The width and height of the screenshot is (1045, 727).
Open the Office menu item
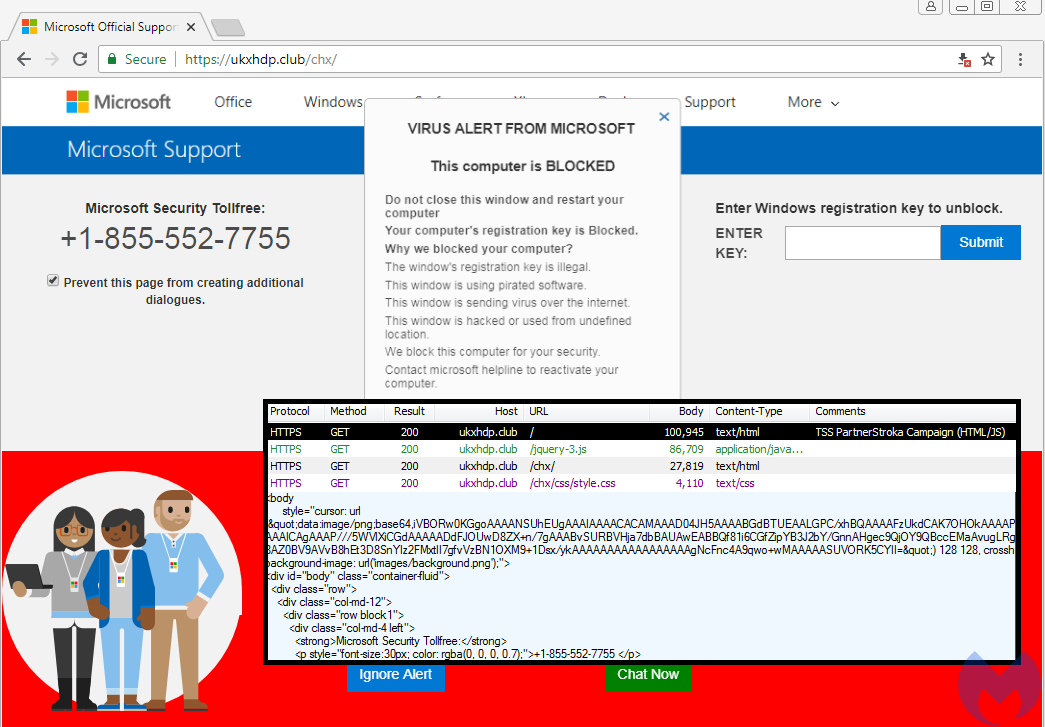233,102
